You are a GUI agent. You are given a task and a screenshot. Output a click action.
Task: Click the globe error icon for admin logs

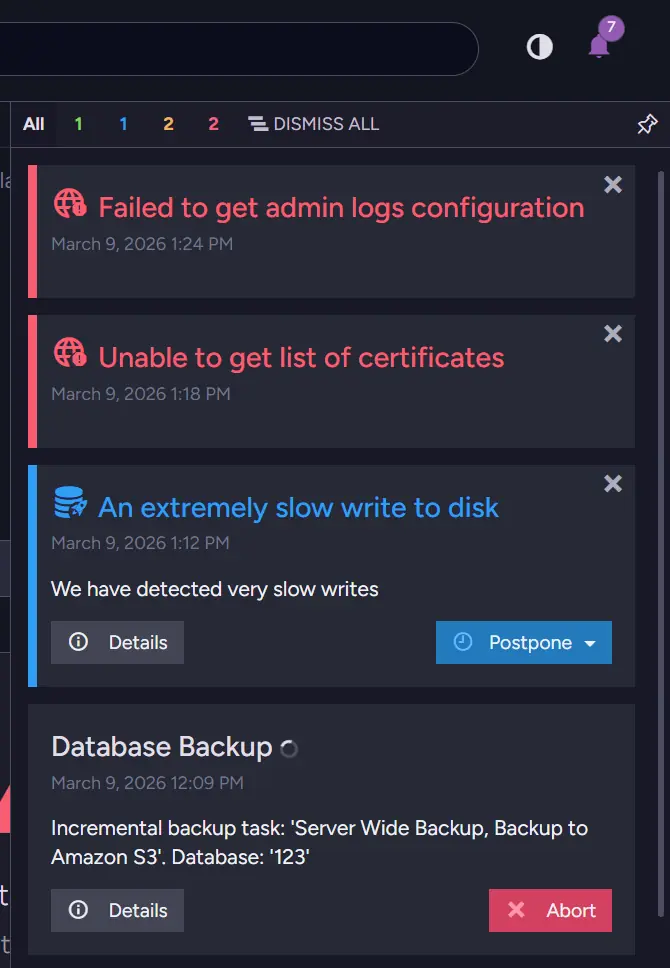(70, 204)
